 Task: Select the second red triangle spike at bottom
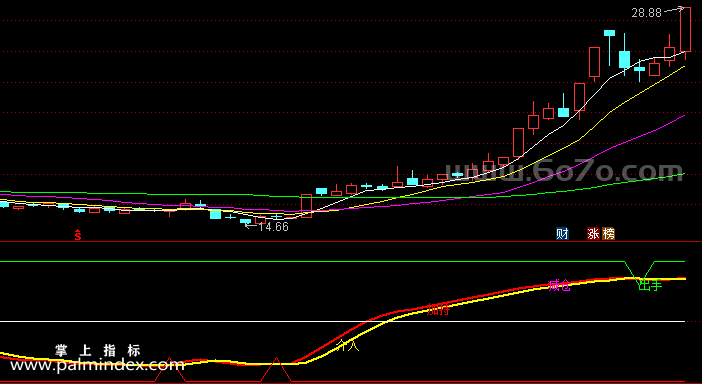276,370
